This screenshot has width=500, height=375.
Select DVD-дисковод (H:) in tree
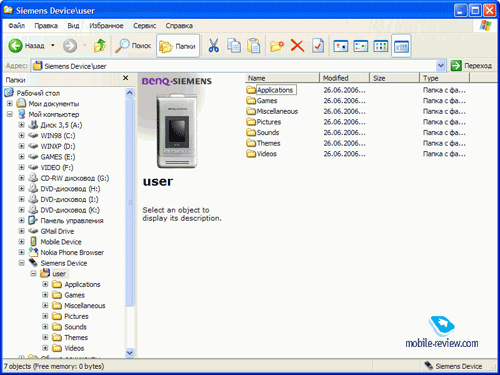coord(70,189)
